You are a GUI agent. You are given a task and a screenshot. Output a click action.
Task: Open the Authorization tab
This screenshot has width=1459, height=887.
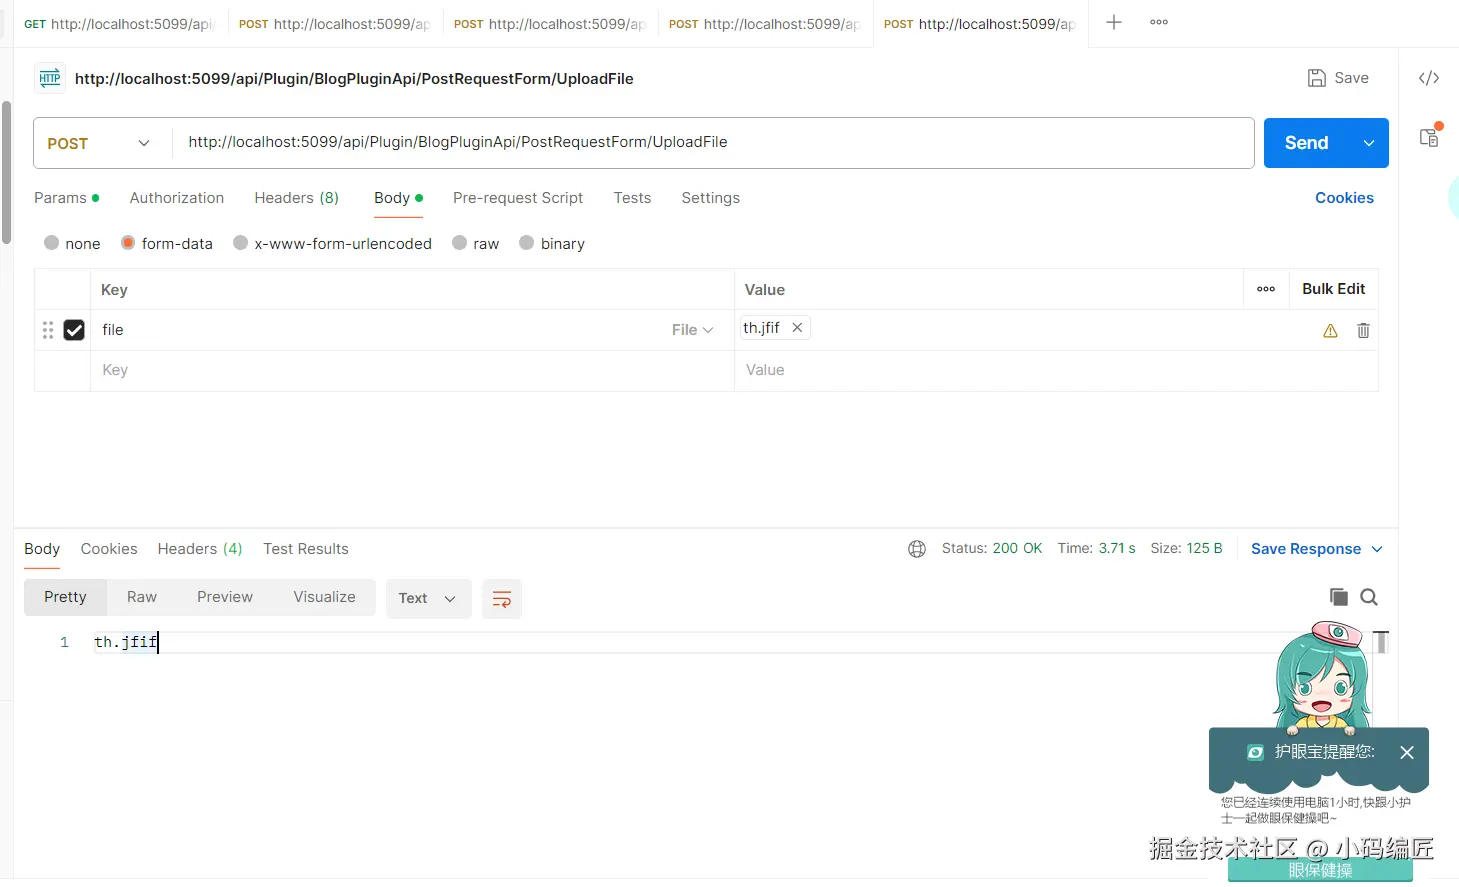[x=177, y=198]
